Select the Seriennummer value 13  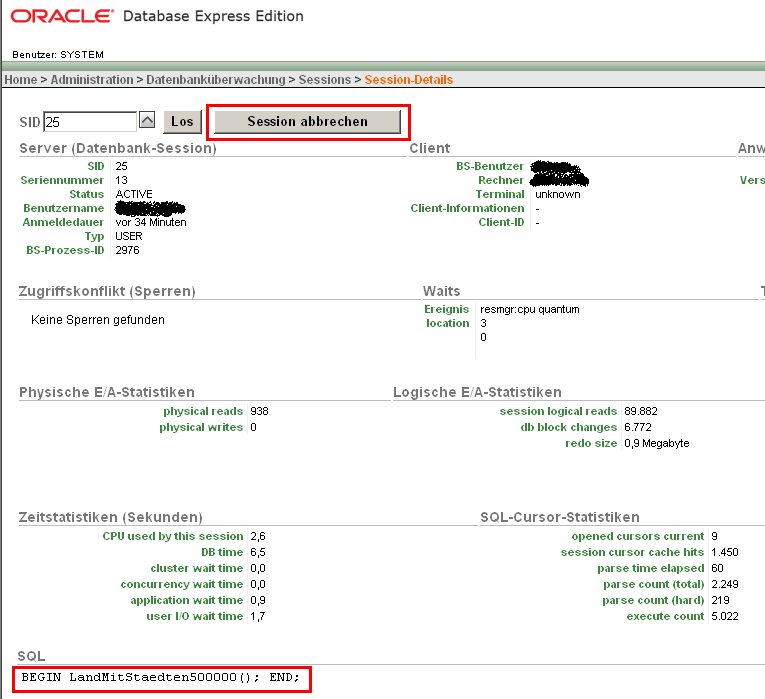point(121,180)
